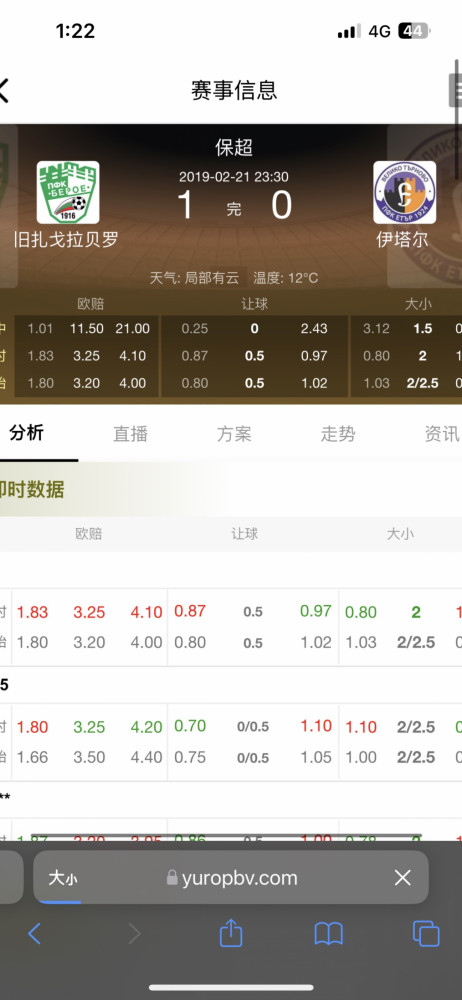Show all Safari tabs
462x1000 pixels.
coord(426,934)
